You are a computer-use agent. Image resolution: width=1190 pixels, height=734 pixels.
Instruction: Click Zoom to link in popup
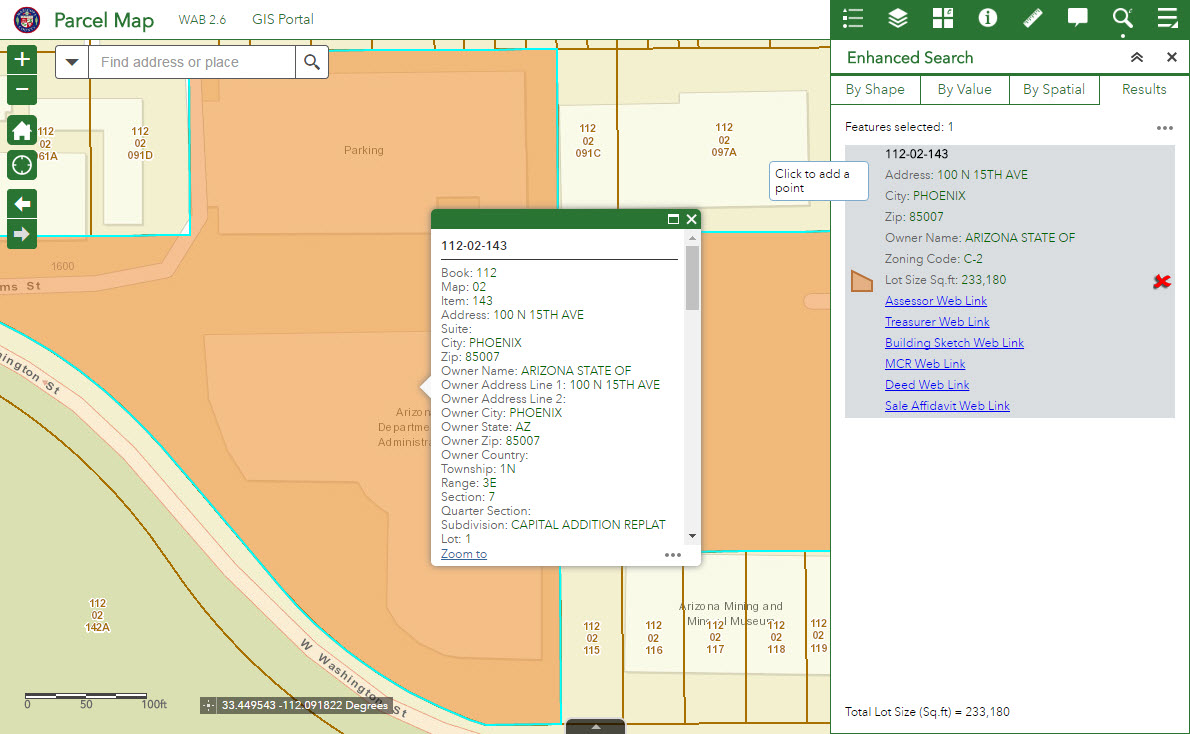pos(464,554)
